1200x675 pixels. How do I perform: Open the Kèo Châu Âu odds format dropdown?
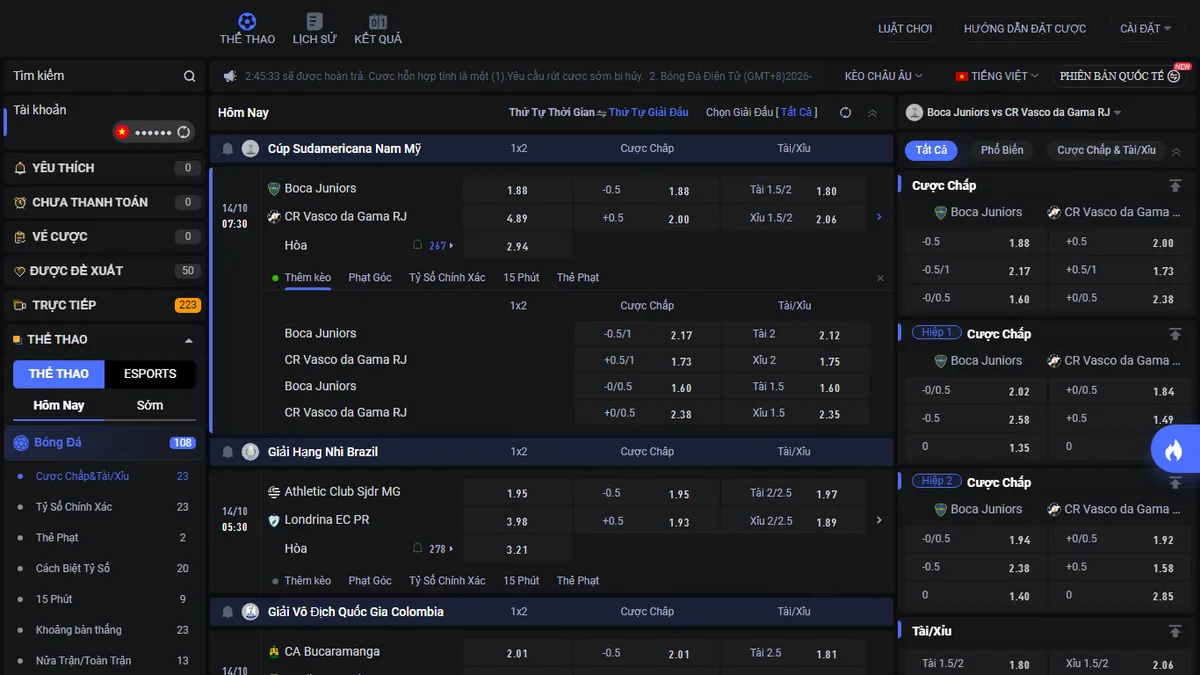tap(884, 76)
